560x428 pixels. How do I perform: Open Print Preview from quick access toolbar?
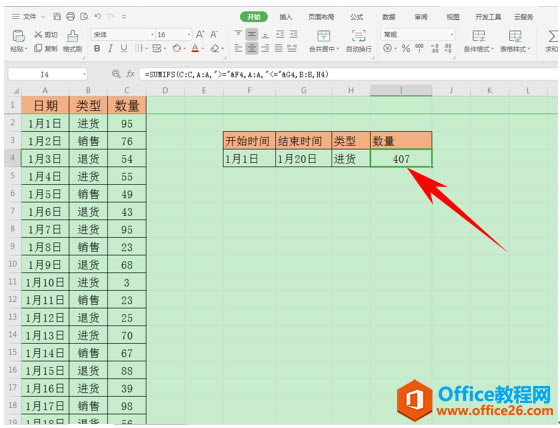tap(84, 16)
